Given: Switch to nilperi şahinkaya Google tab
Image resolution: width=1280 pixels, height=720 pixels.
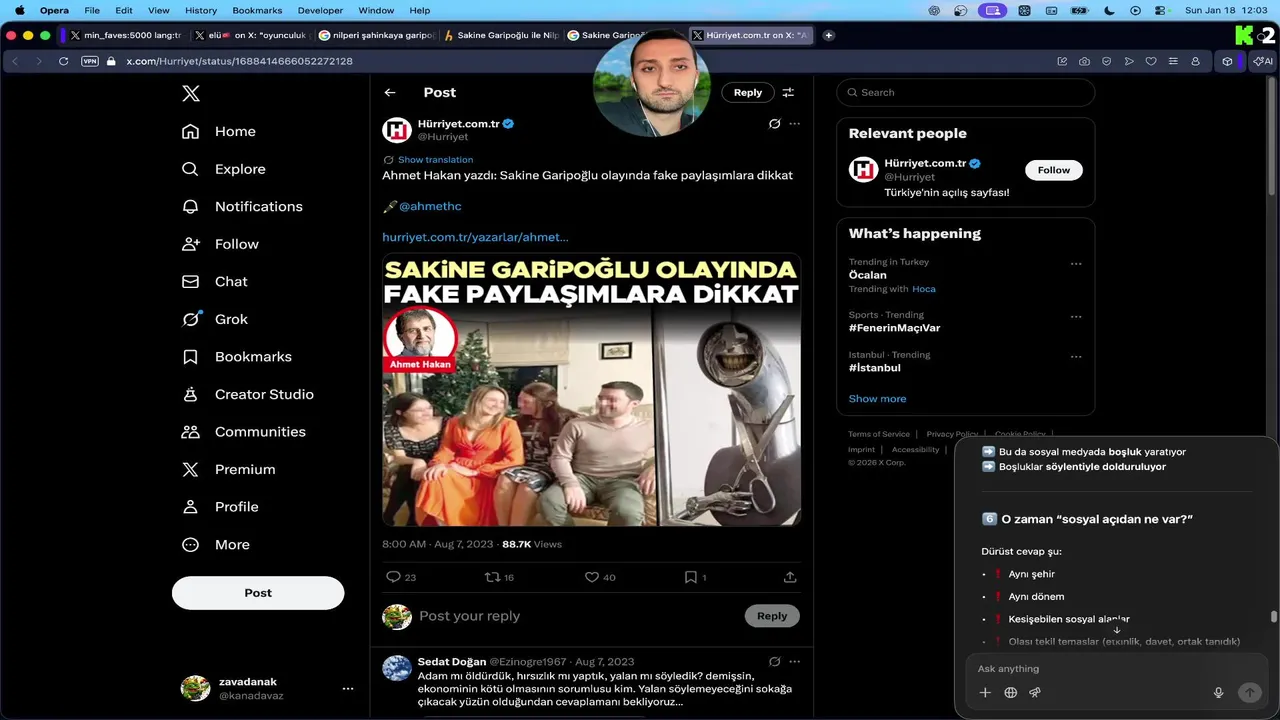Looking at the screenshot, I should (377, 35).
